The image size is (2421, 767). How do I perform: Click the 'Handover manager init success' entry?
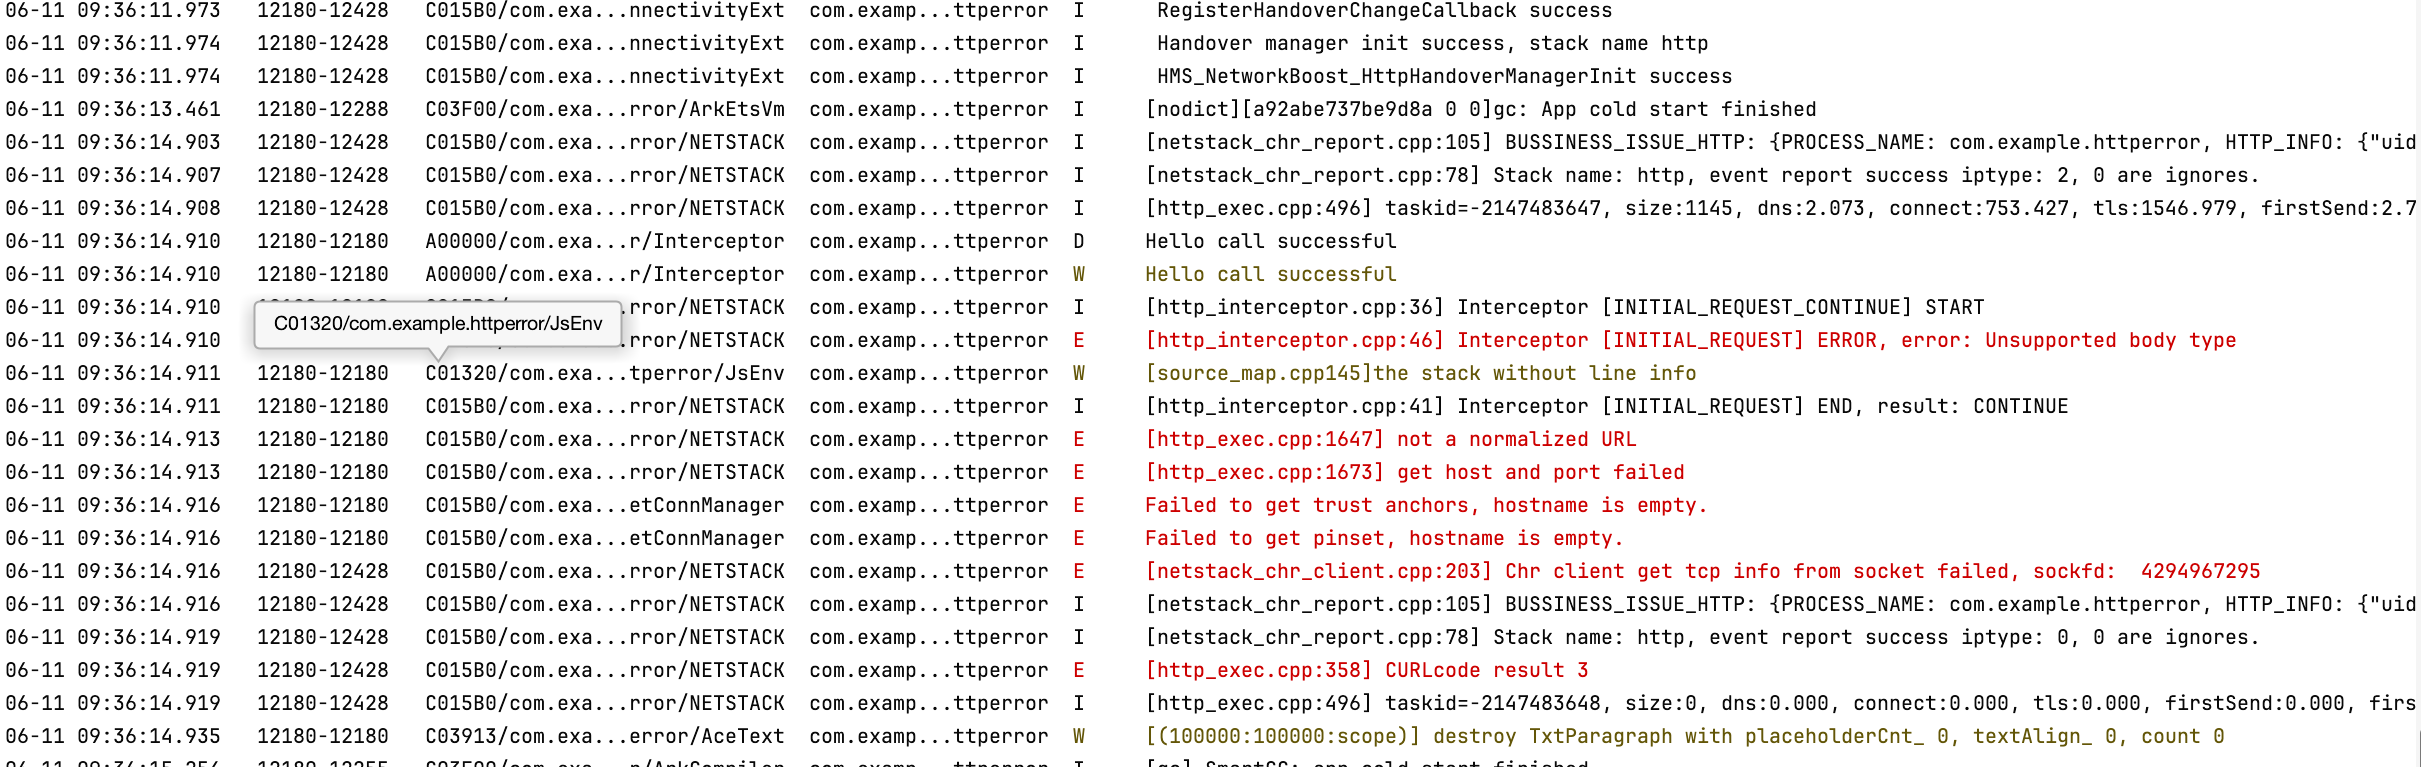click(x=1432, y=43)
